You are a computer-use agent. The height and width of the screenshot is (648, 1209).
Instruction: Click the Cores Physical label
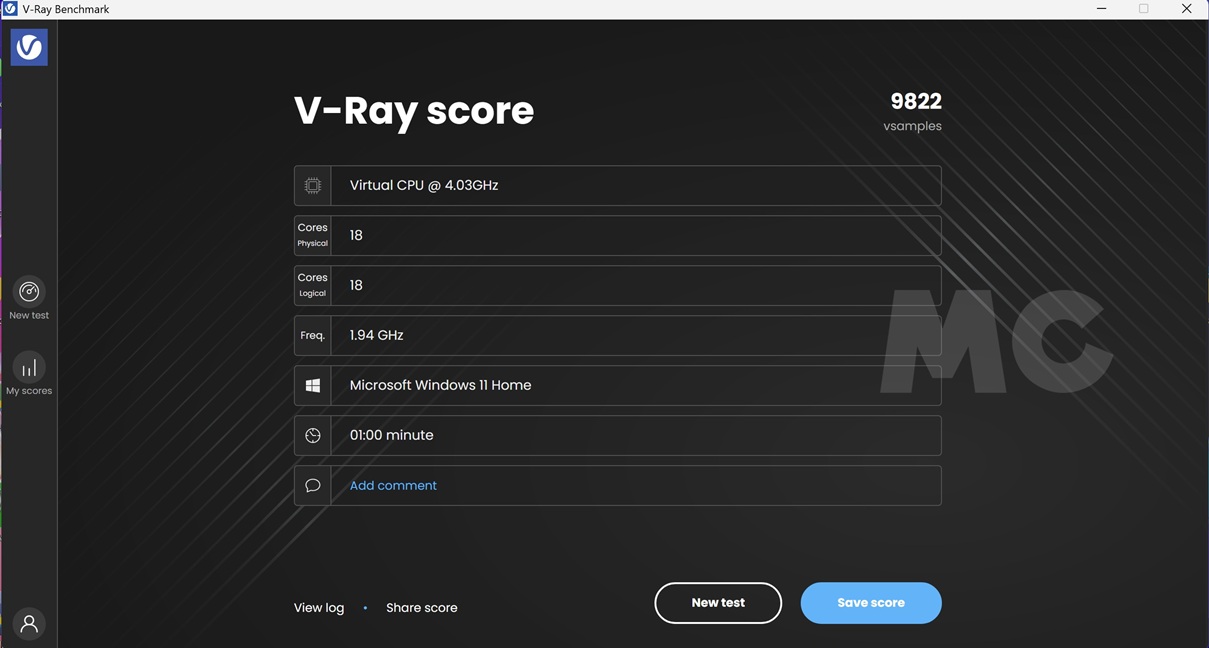313,235
